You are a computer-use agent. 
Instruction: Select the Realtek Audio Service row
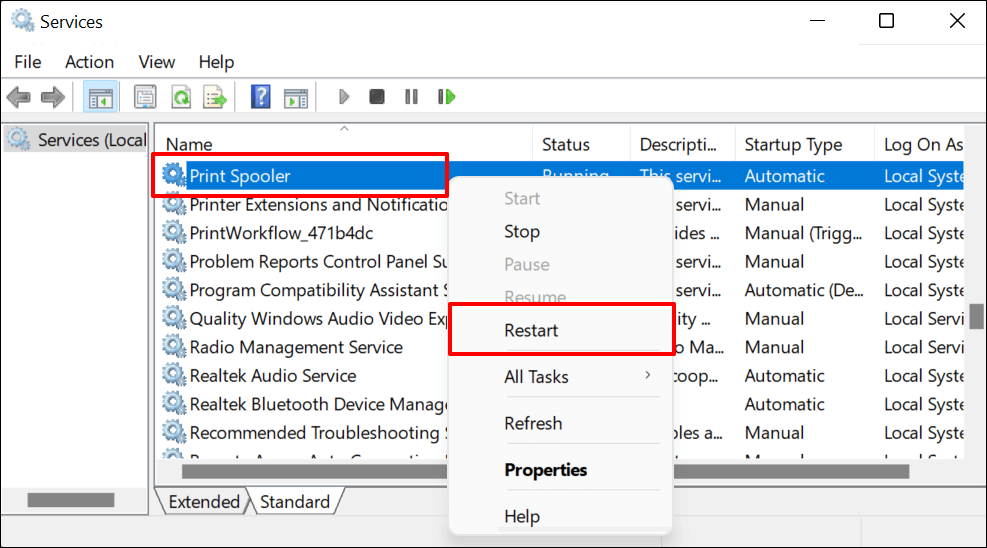point(272,376)
